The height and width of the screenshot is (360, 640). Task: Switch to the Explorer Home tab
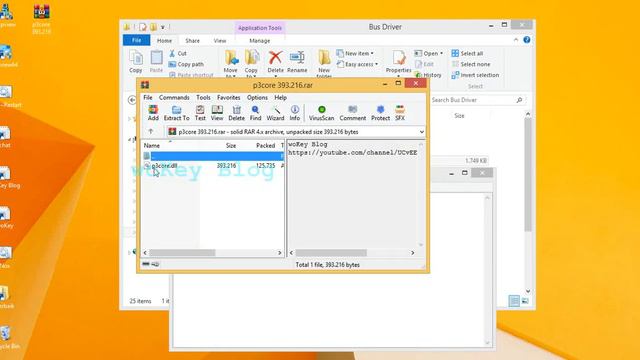[164, 40]
